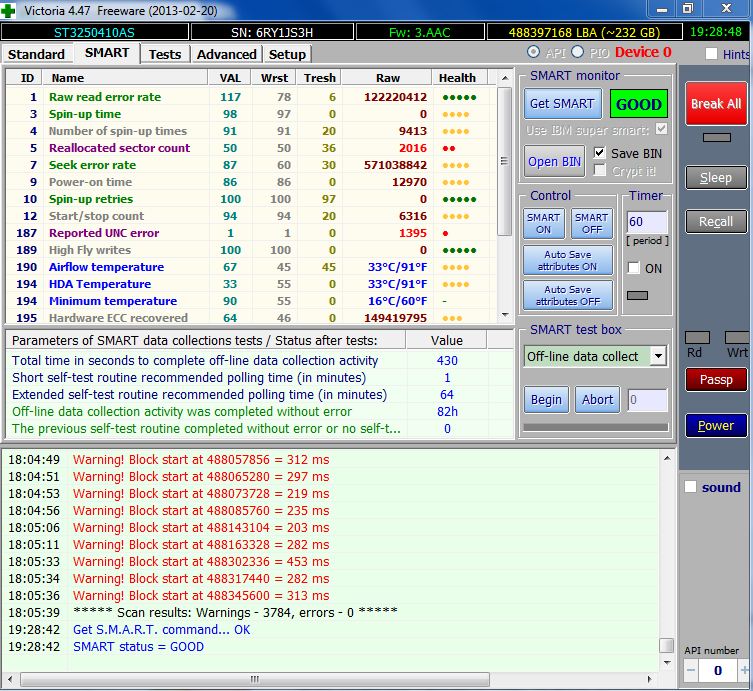
Task: Turn on the Timer ON checkbox
Action: tap(633, 268)
